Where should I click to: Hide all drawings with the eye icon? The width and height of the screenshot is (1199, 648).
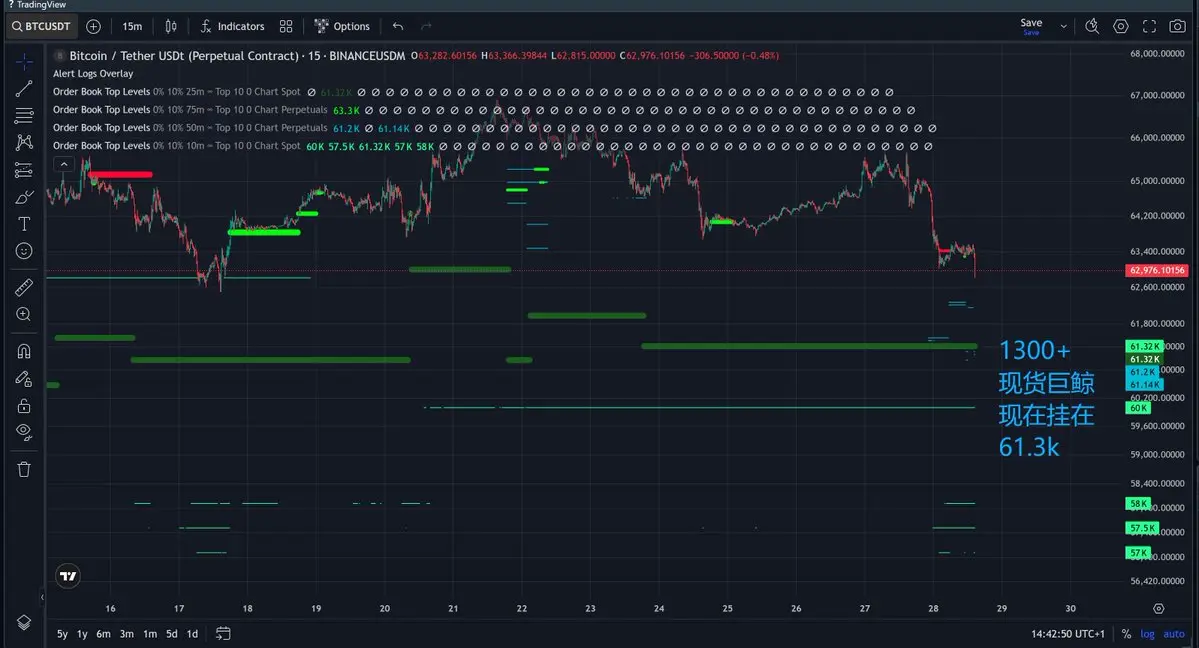[x=24, y=432]
